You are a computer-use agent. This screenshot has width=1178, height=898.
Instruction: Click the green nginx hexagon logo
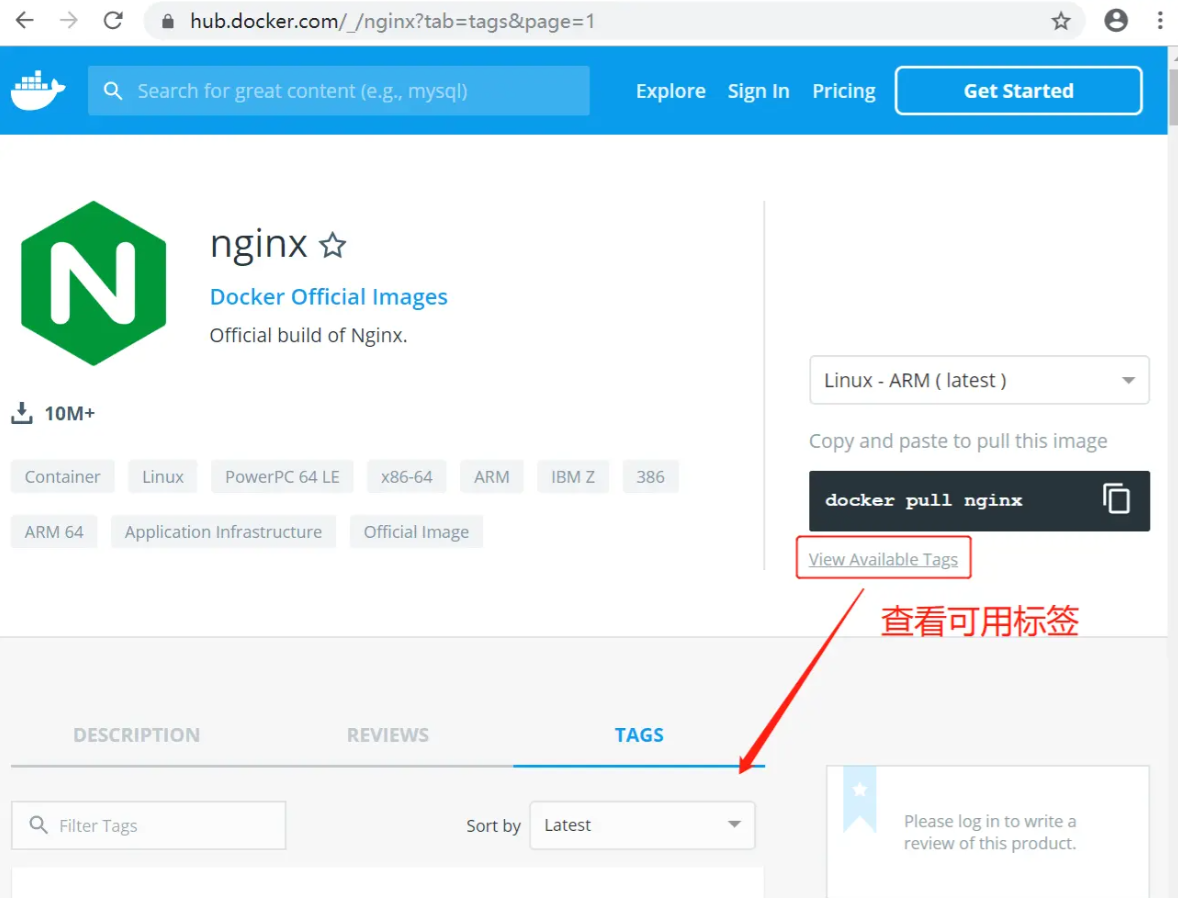click(93, 283)
